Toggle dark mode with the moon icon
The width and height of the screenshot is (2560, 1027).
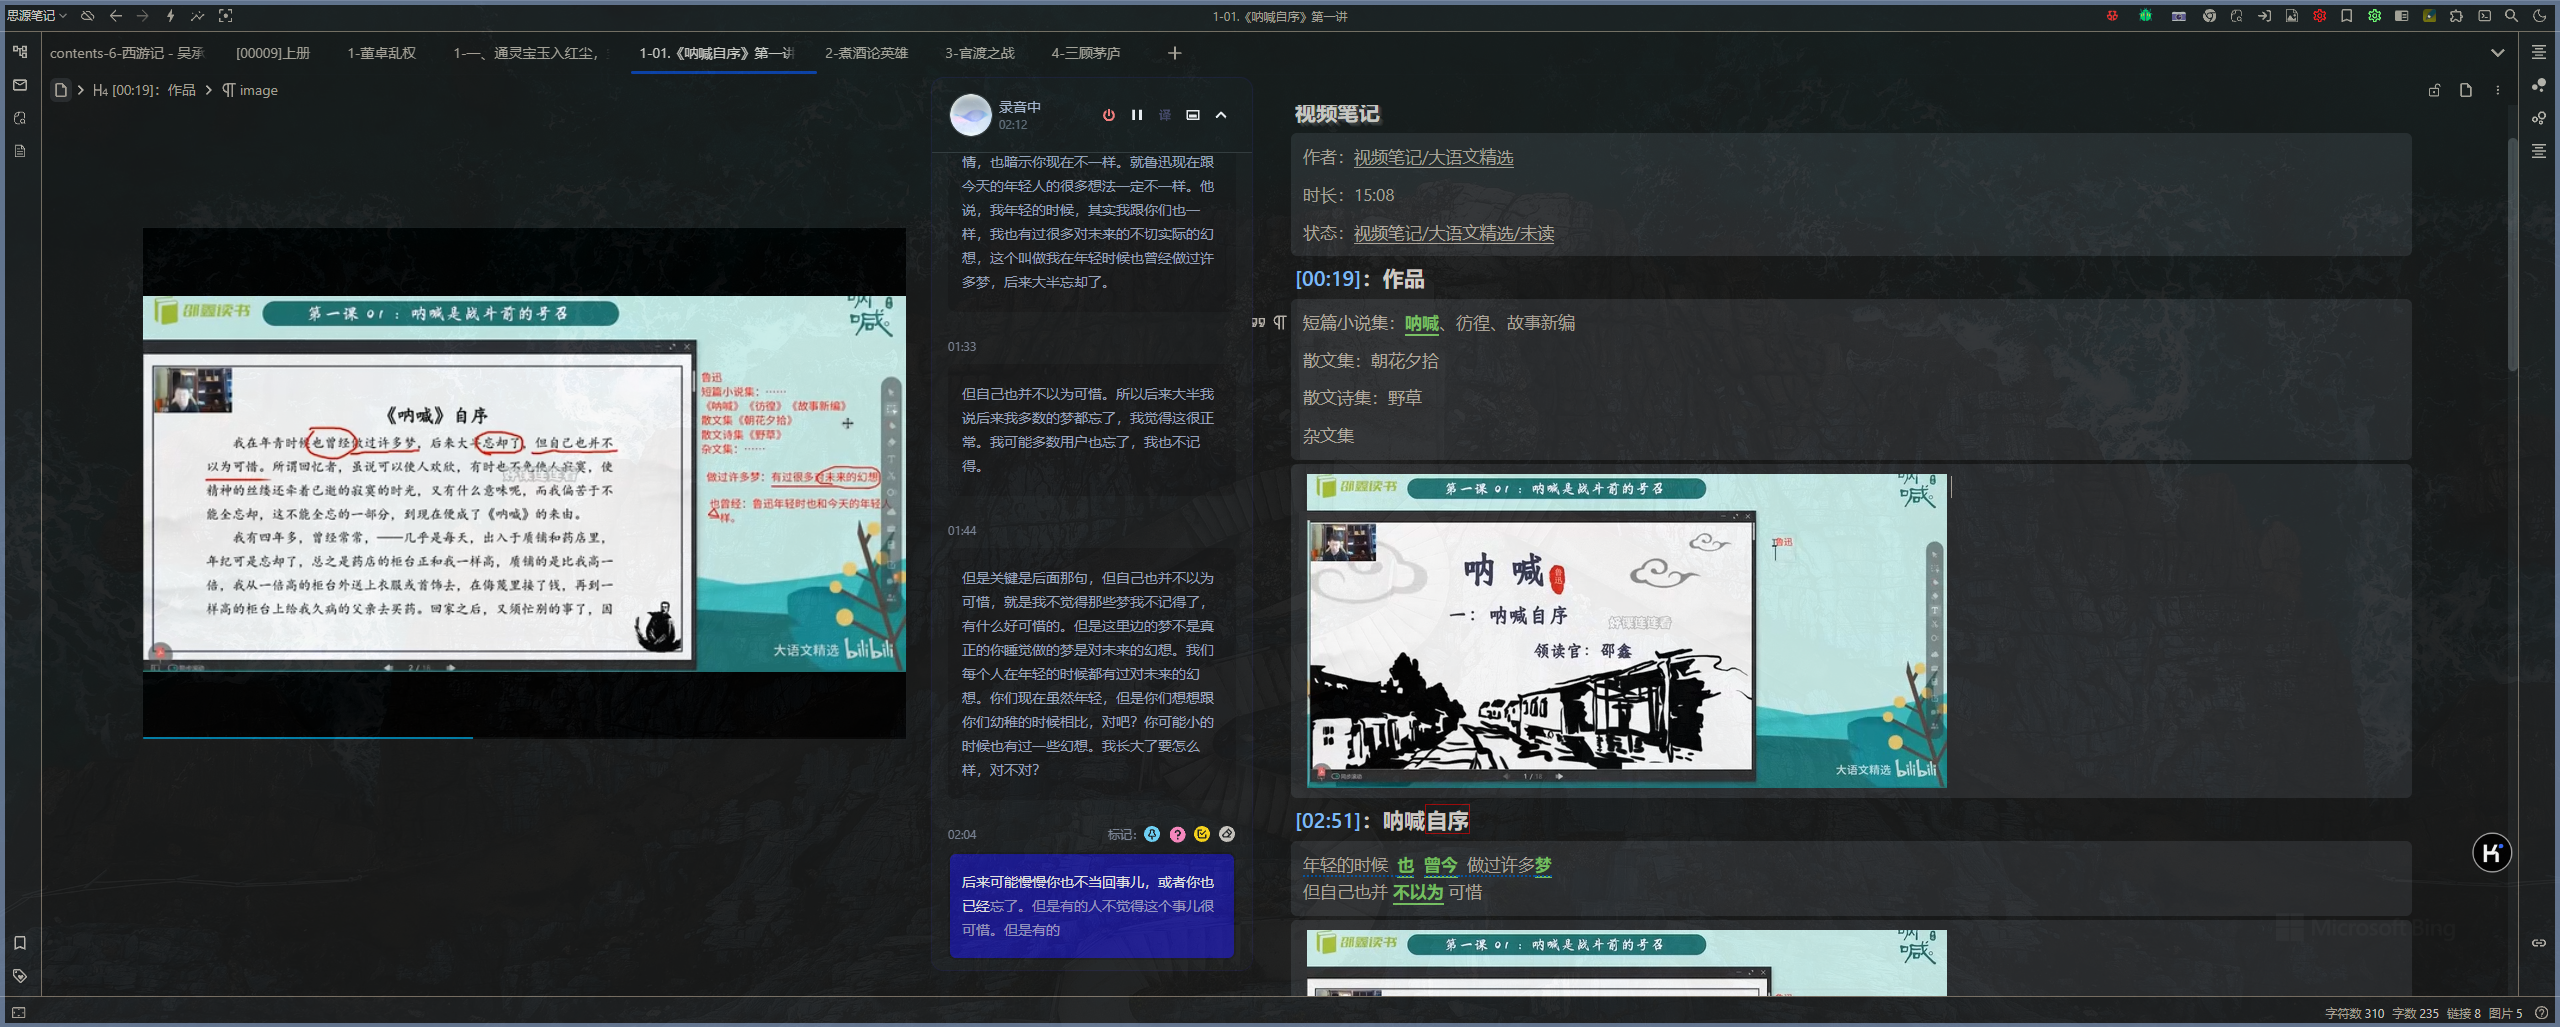tap(2539, 16)
